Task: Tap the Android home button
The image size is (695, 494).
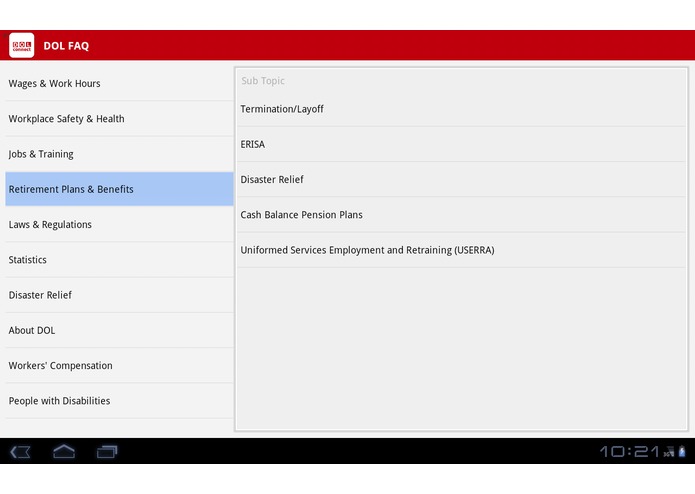Action: click(x=64, y=451)
